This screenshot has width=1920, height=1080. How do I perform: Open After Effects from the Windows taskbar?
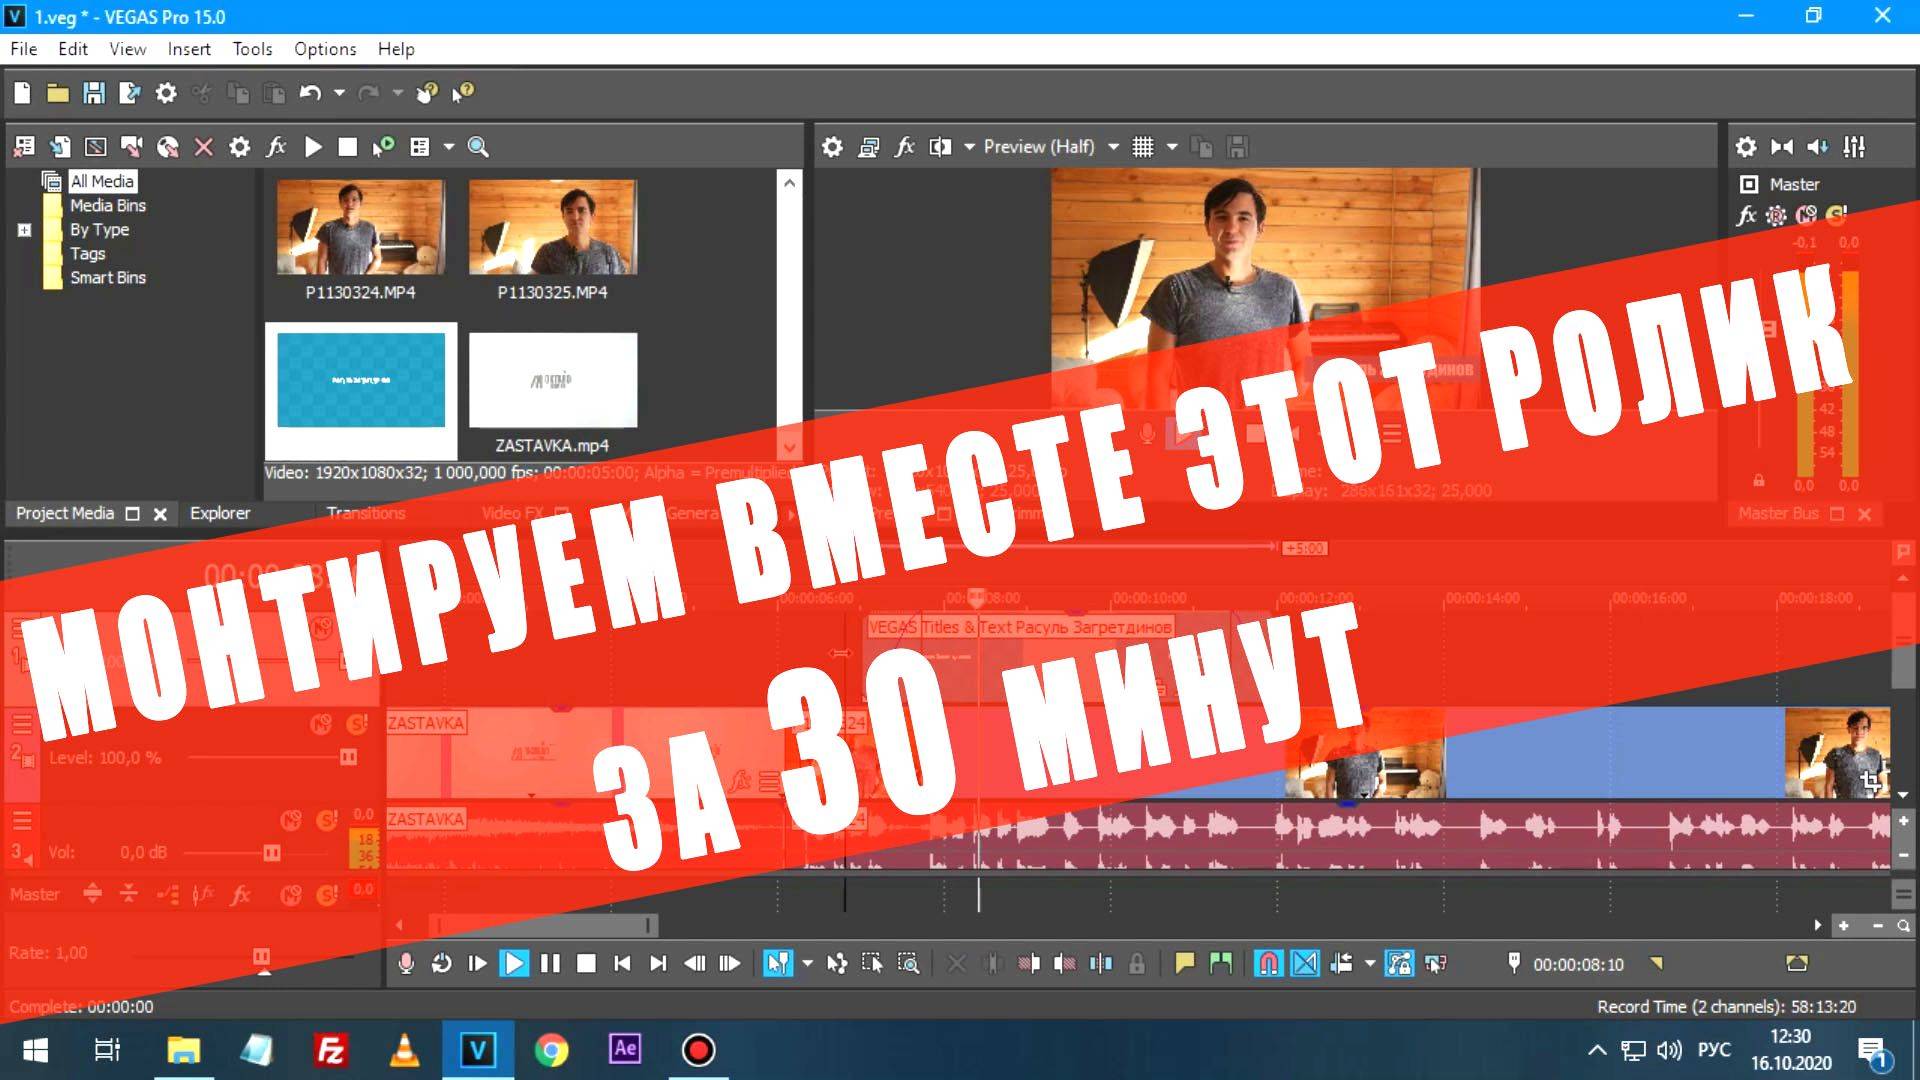point(625,1049)
